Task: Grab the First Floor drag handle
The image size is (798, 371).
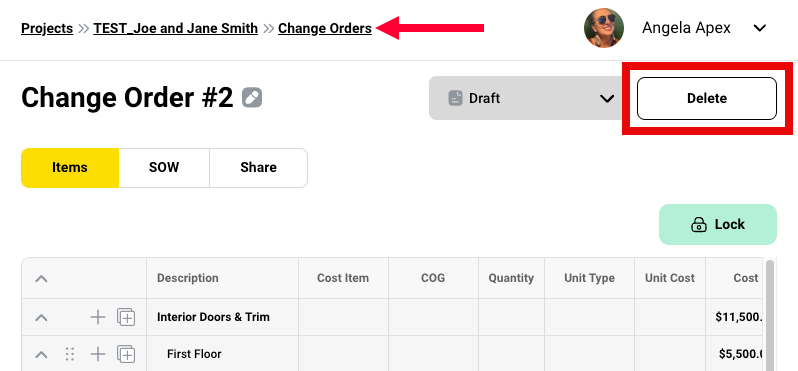Action: click(x=70, y=354)
